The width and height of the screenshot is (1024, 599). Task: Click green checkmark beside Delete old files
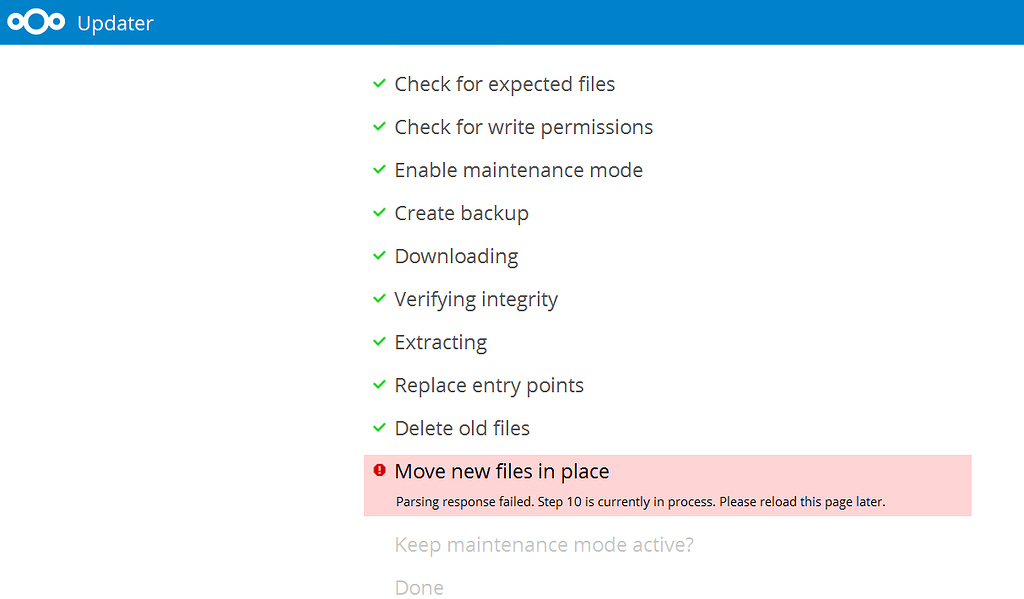(x=379, y=428)
